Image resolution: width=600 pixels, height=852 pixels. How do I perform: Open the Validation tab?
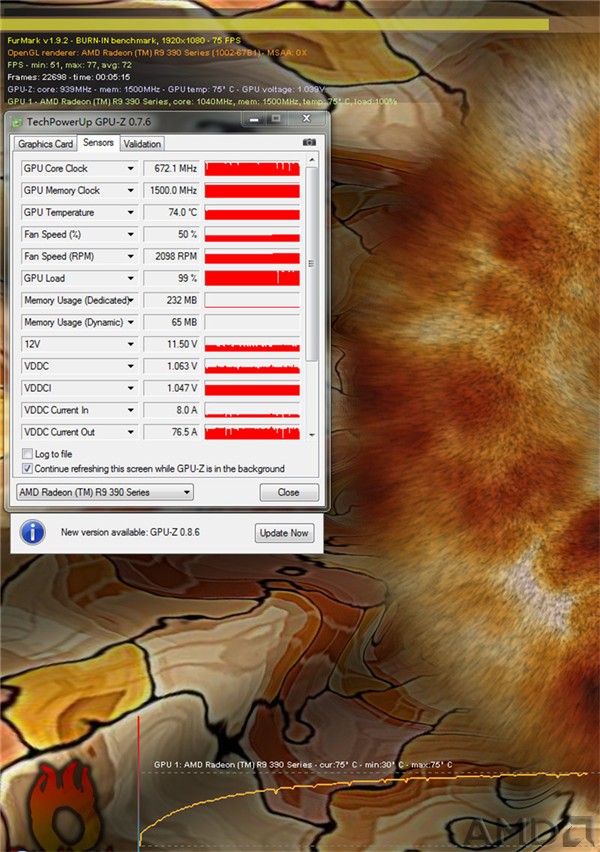click(142, 144)
